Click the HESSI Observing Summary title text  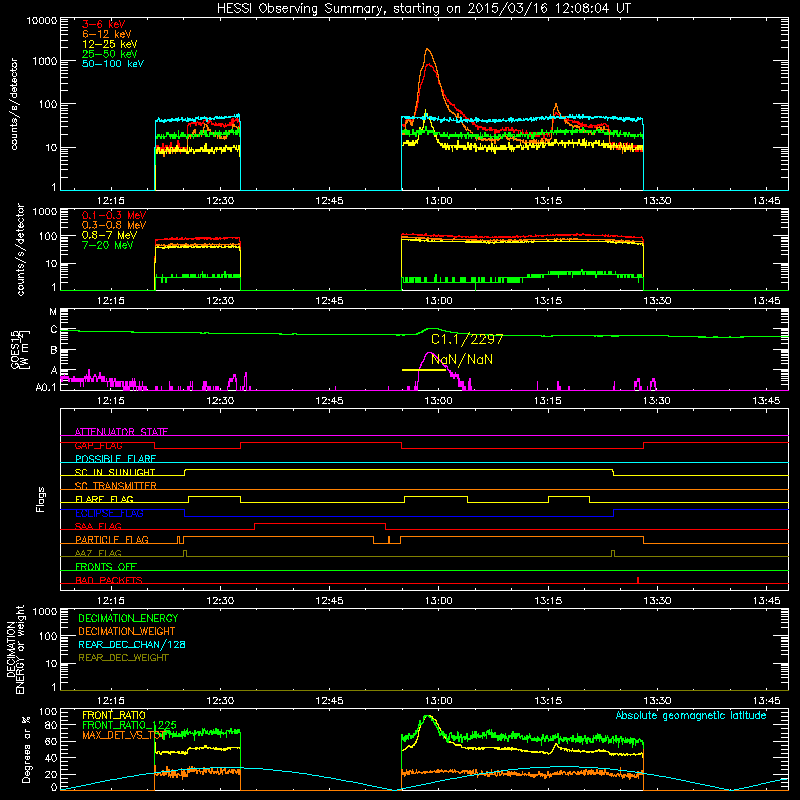point(423,9)
